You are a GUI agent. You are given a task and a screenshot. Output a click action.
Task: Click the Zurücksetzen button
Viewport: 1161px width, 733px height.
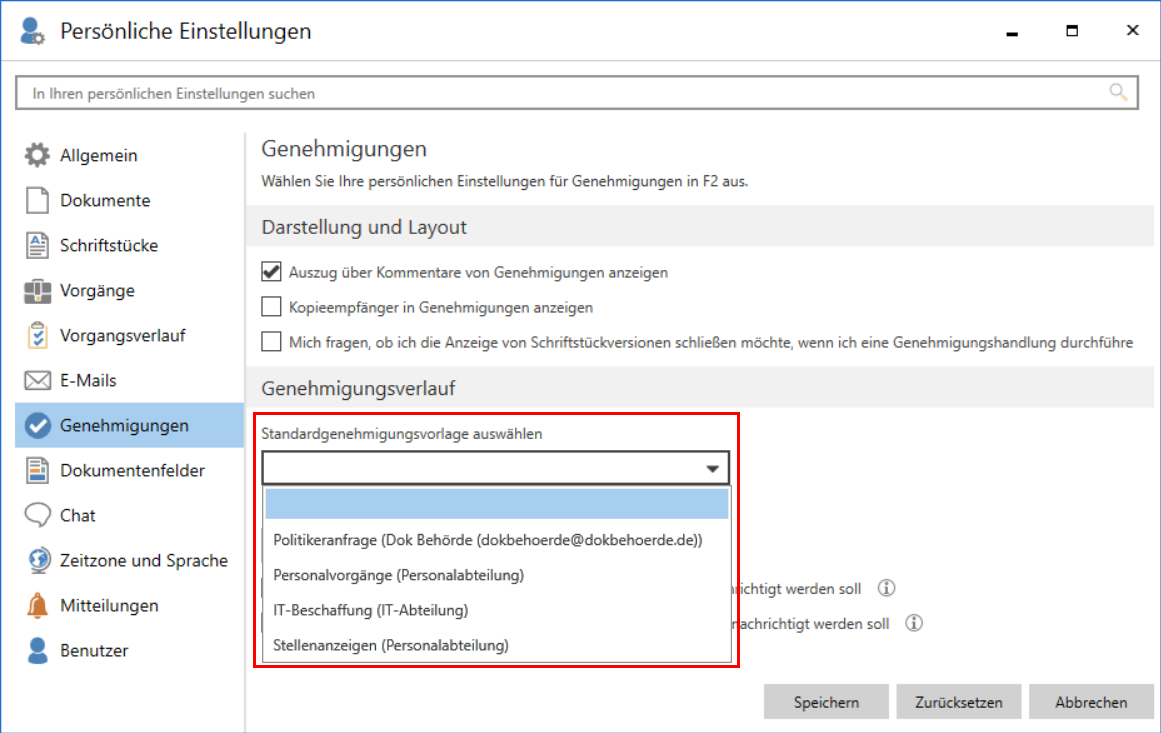click(x=959, y=702)
